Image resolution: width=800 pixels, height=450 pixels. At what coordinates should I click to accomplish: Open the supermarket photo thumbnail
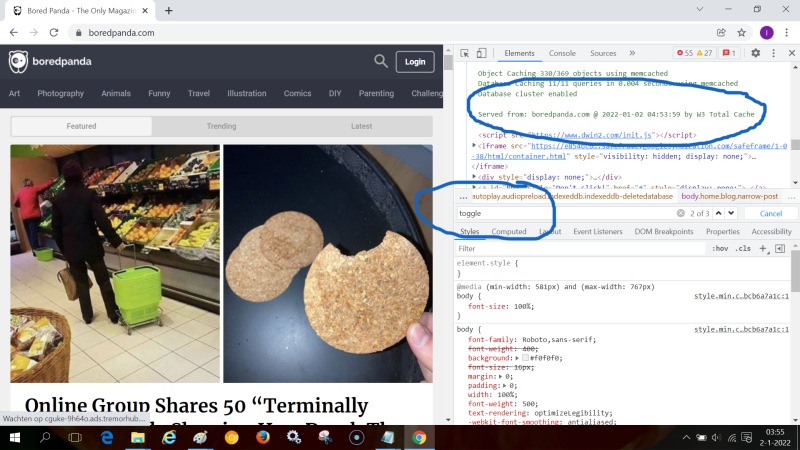pos(115,263)
